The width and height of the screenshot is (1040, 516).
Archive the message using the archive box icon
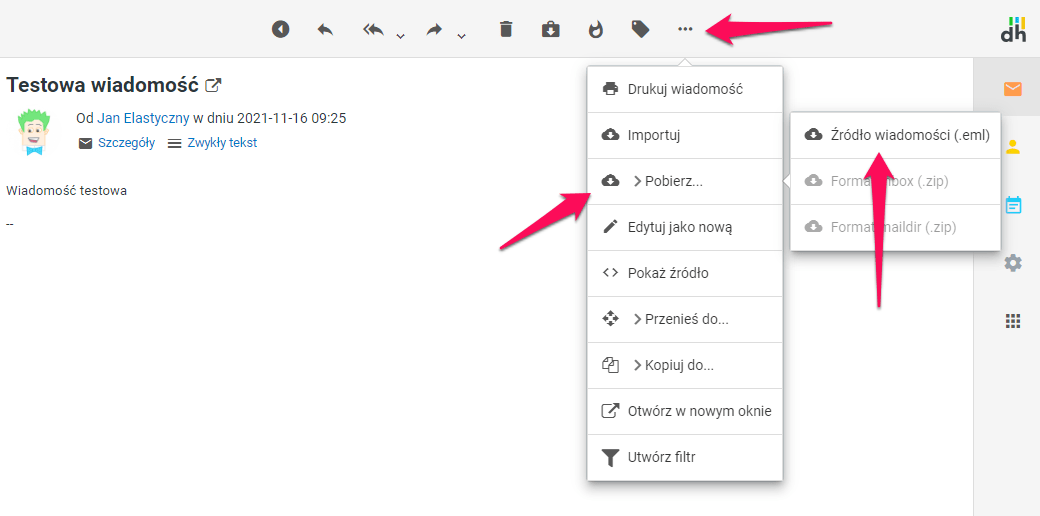551,29
